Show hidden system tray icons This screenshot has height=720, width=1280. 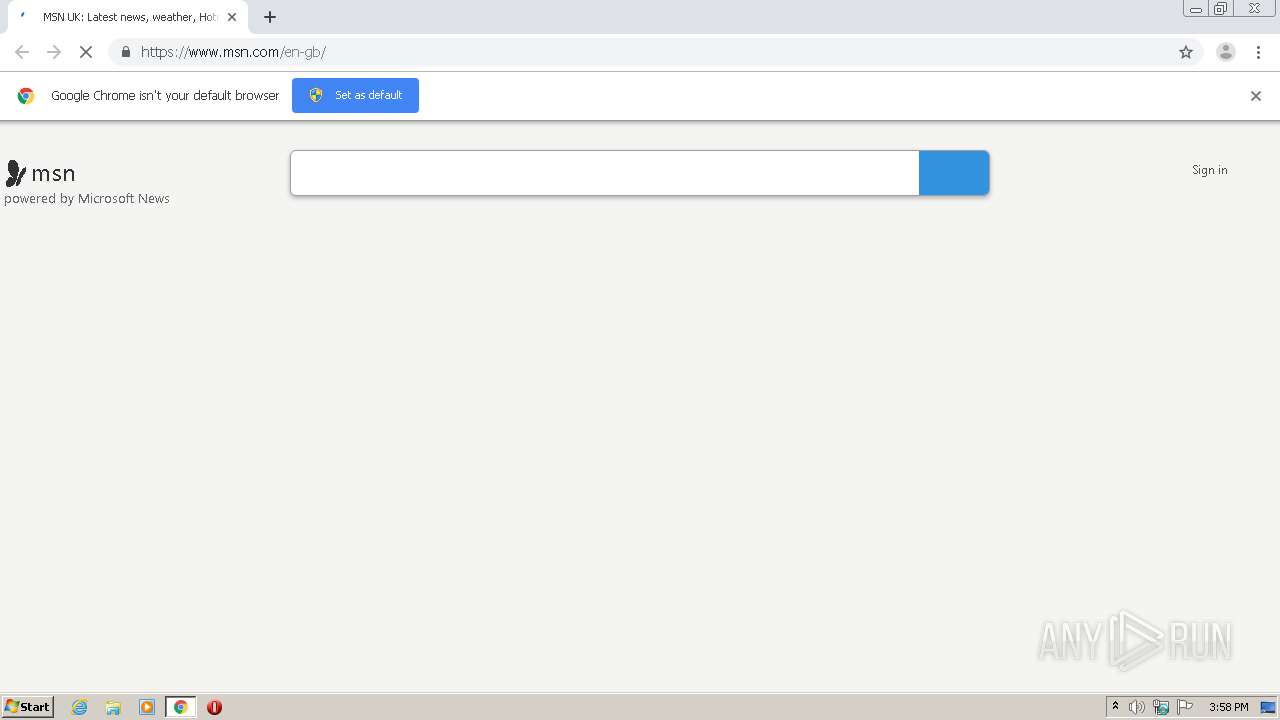point(1115,707)
